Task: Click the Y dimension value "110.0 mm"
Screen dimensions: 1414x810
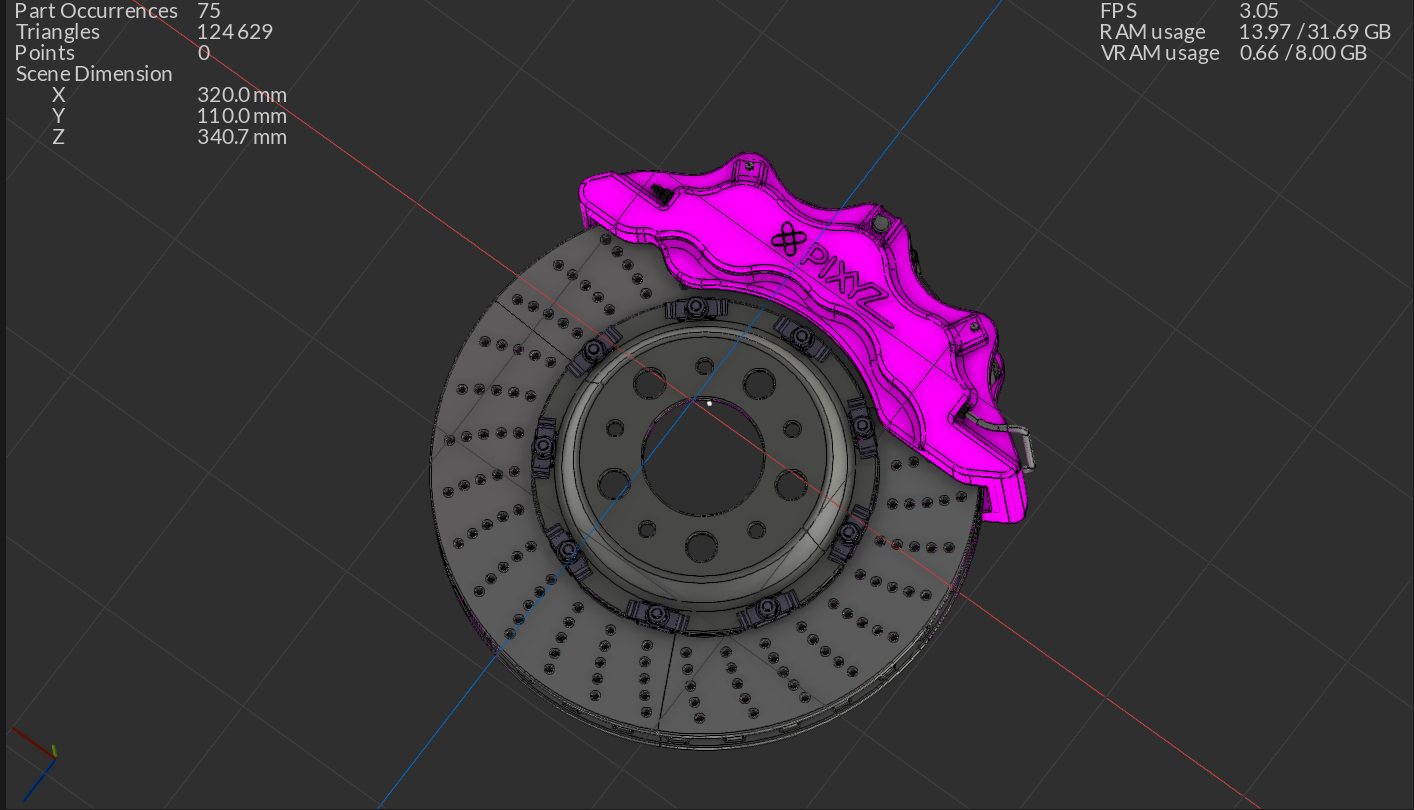Action: [x=242, y=116]
